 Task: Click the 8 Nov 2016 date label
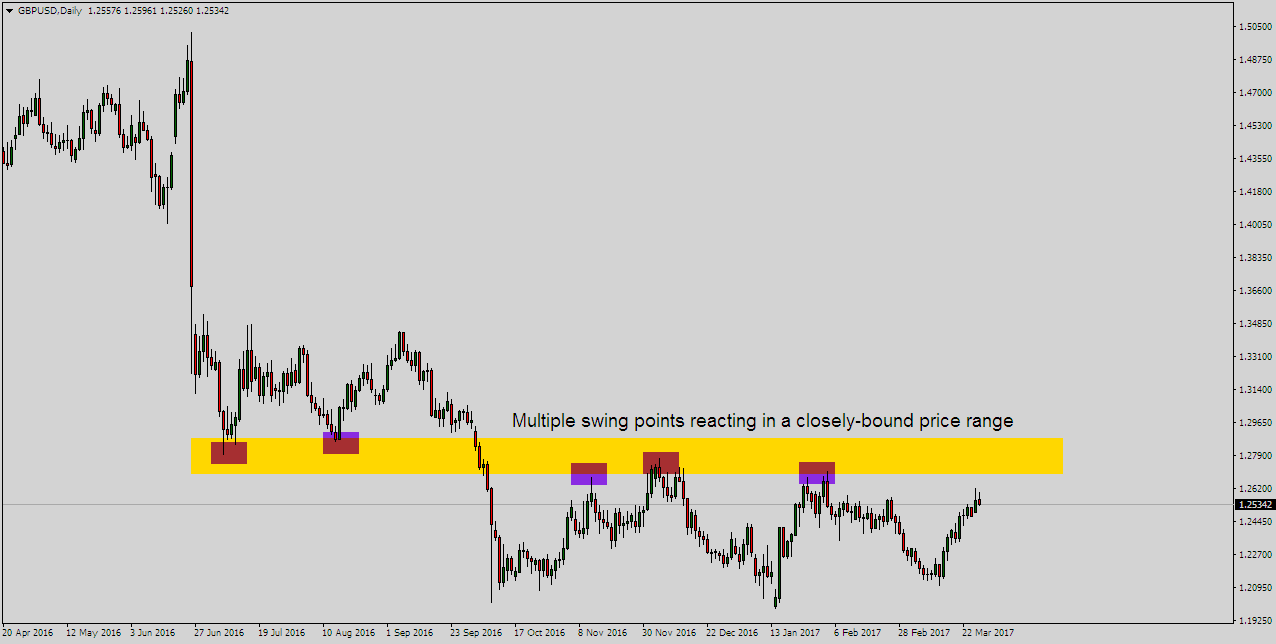[x=603, y=633]
